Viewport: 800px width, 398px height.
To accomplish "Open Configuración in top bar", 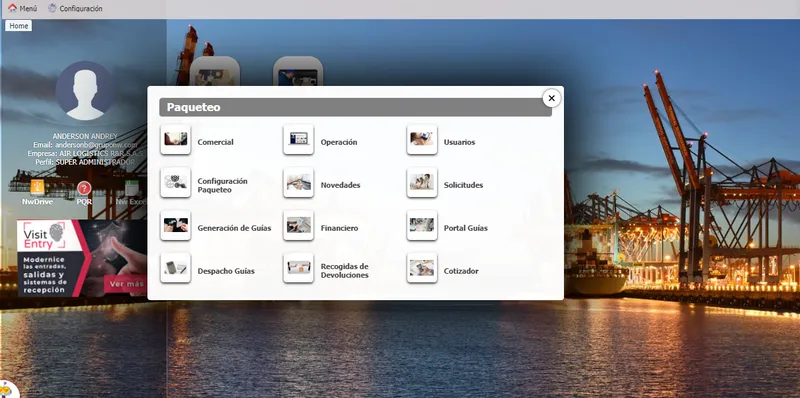I will (x=76, y=9).
